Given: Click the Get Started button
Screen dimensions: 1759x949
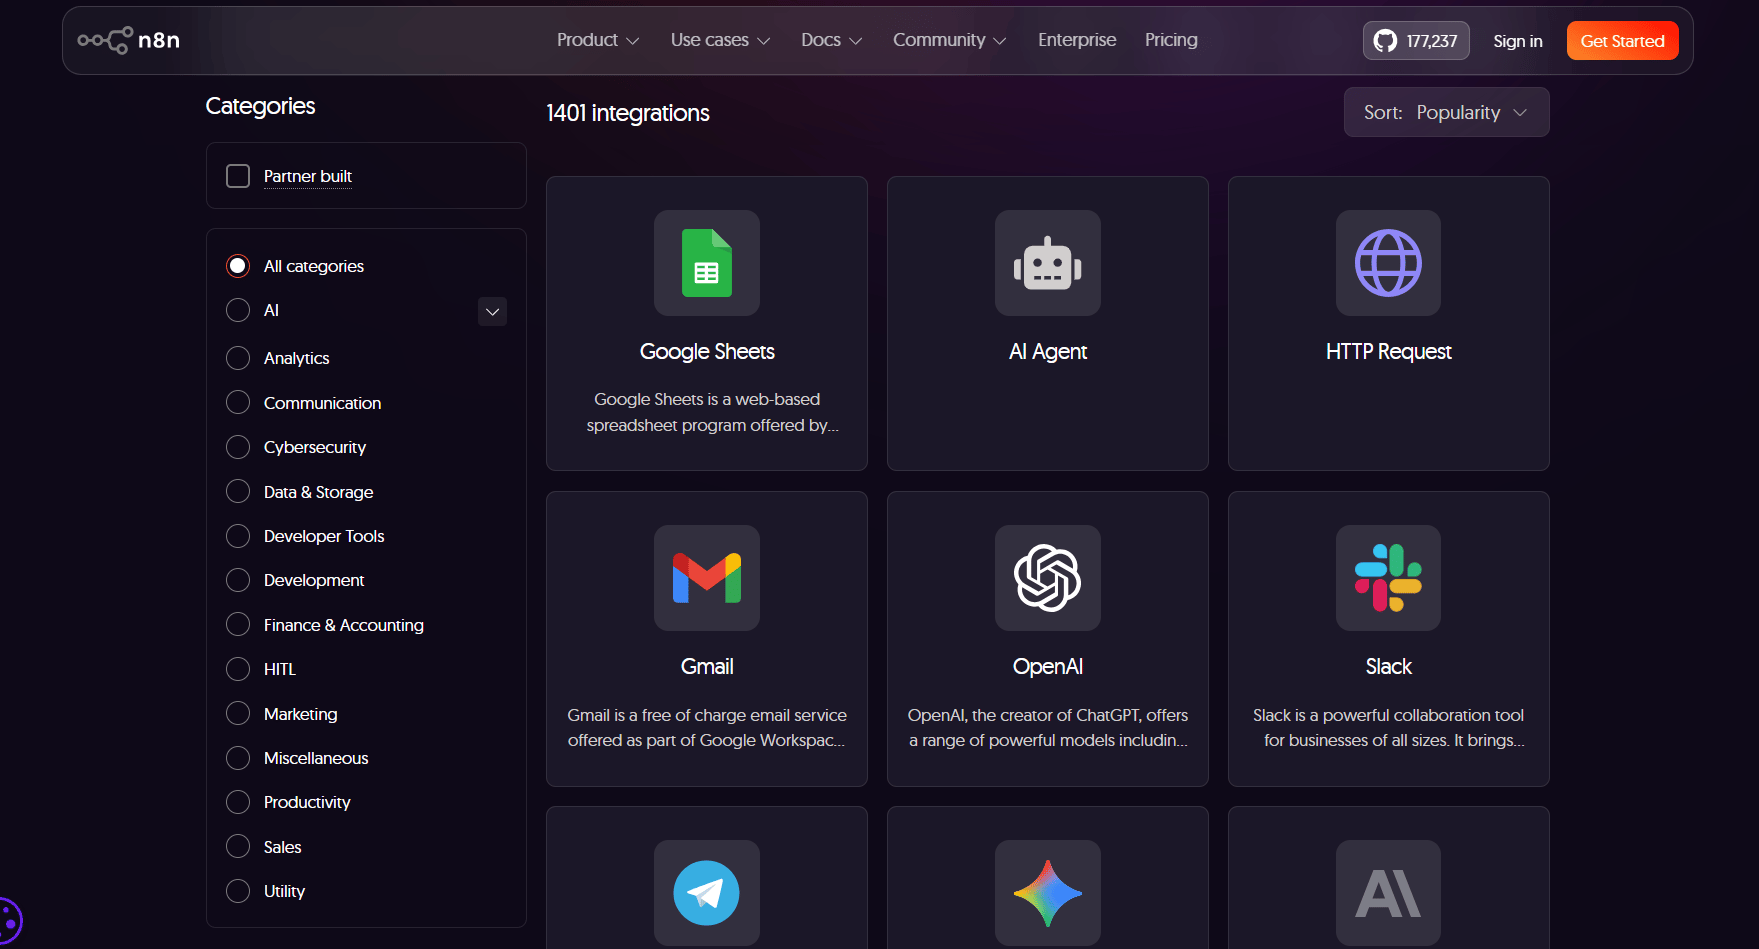Looking at the screenshot, I should click(1622, 41).
